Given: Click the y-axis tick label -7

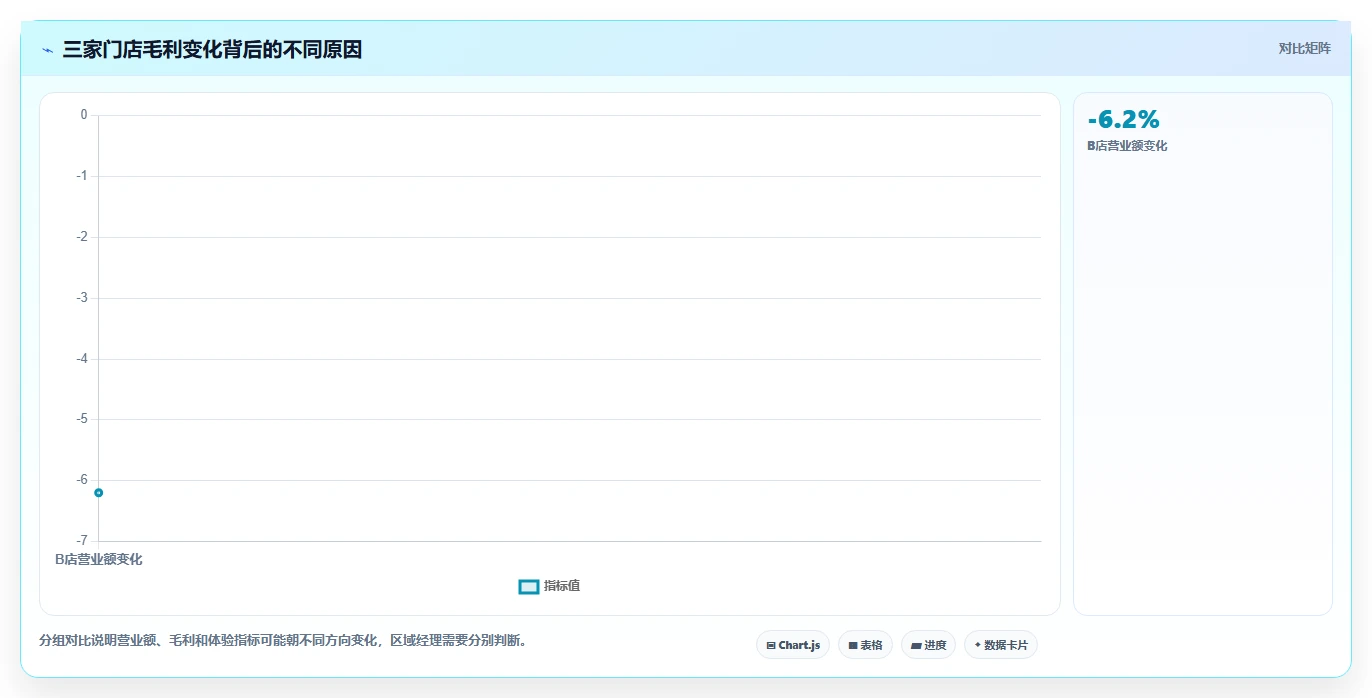Looking at the screenshot, I should pos(83,541).
